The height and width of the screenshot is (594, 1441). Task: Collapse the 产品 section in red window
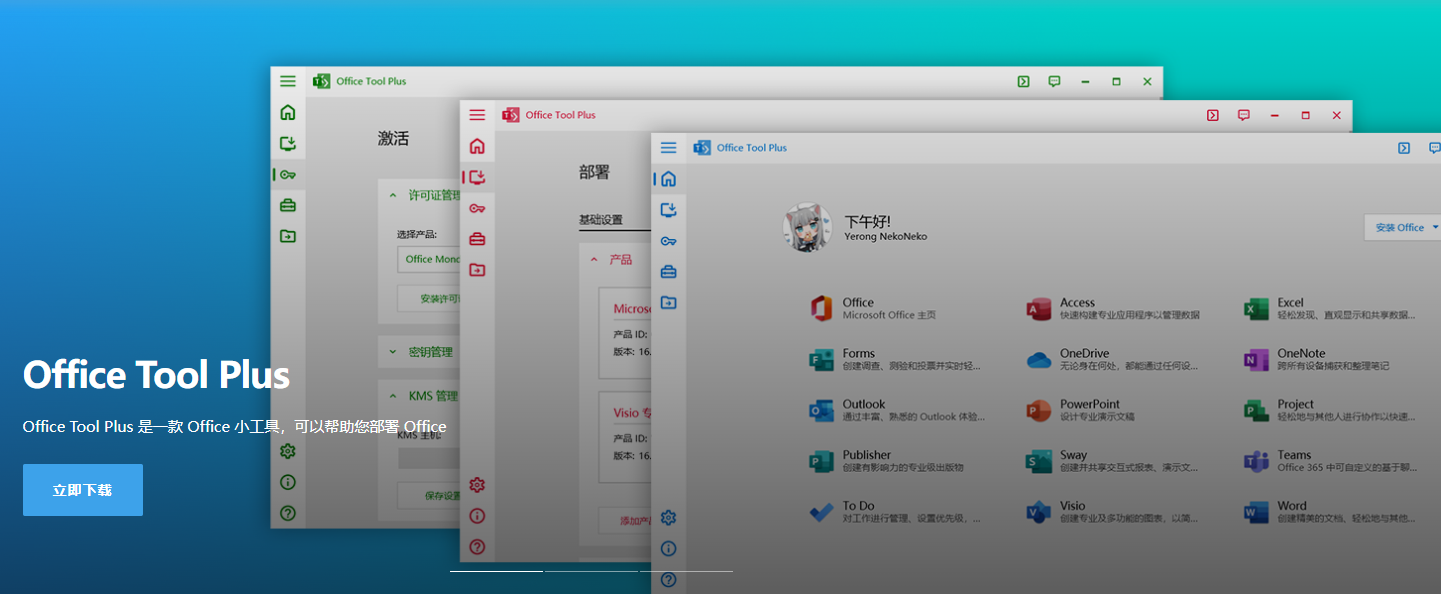(615, 259)
